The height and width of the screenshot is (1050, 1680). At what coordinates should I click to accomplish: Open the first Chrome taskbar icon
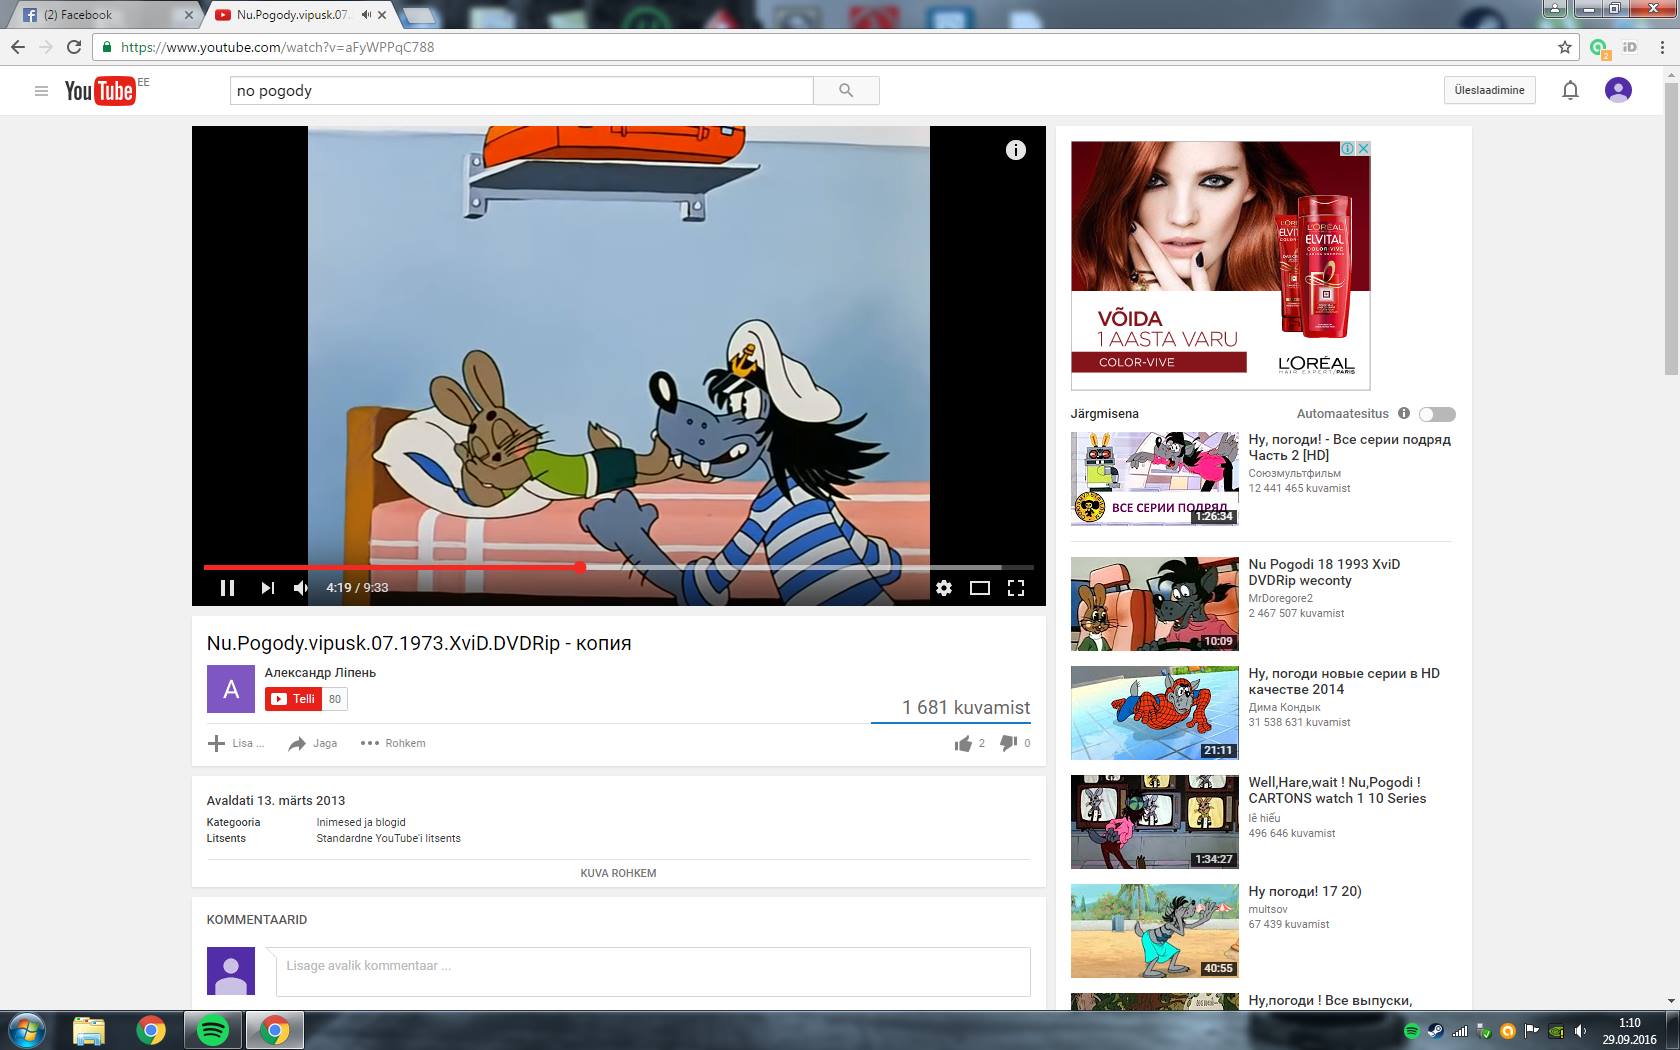(151, 1030)
